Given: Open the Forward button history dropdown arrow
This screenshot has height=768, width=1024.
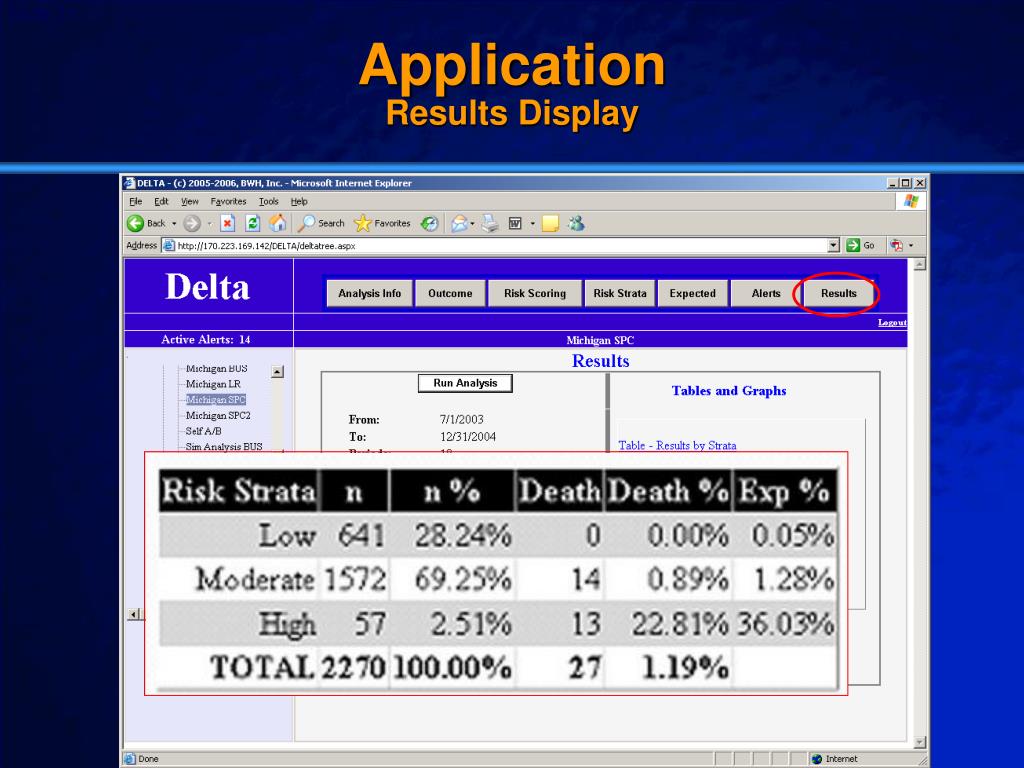Looking at the screenshot, I should (210, 223).
